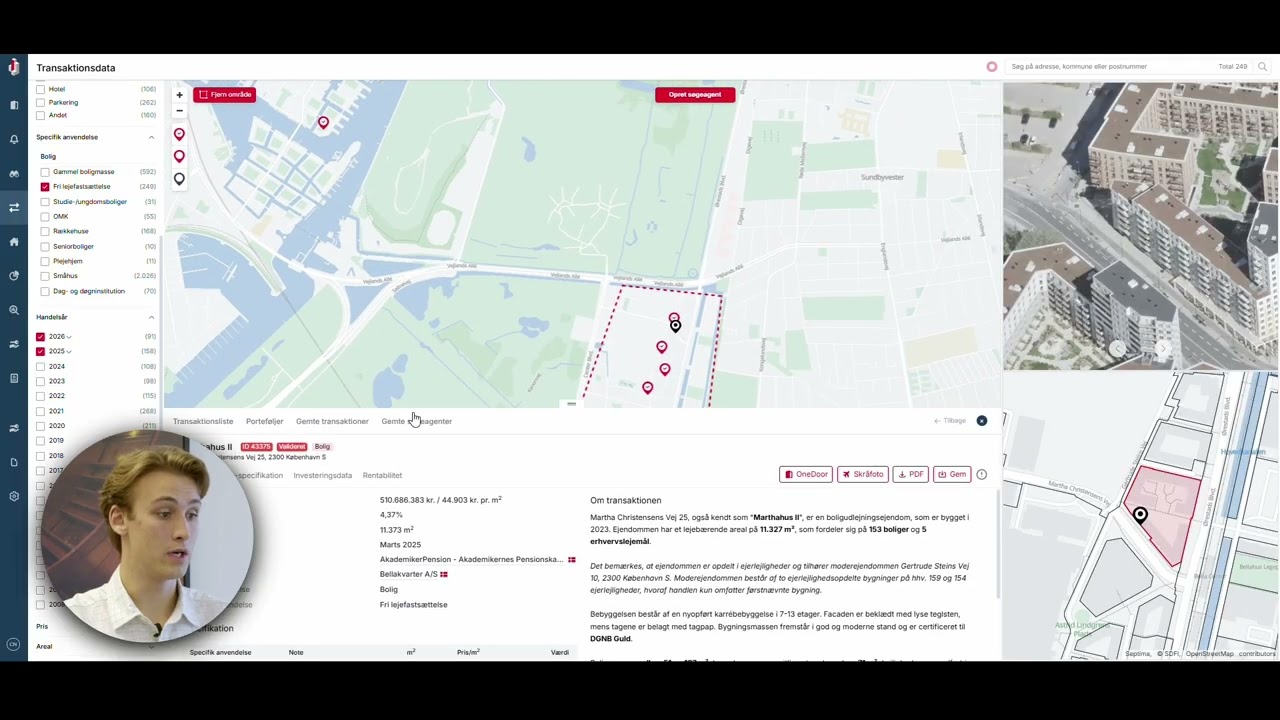Click the app logo at top left

click(14, 67)
